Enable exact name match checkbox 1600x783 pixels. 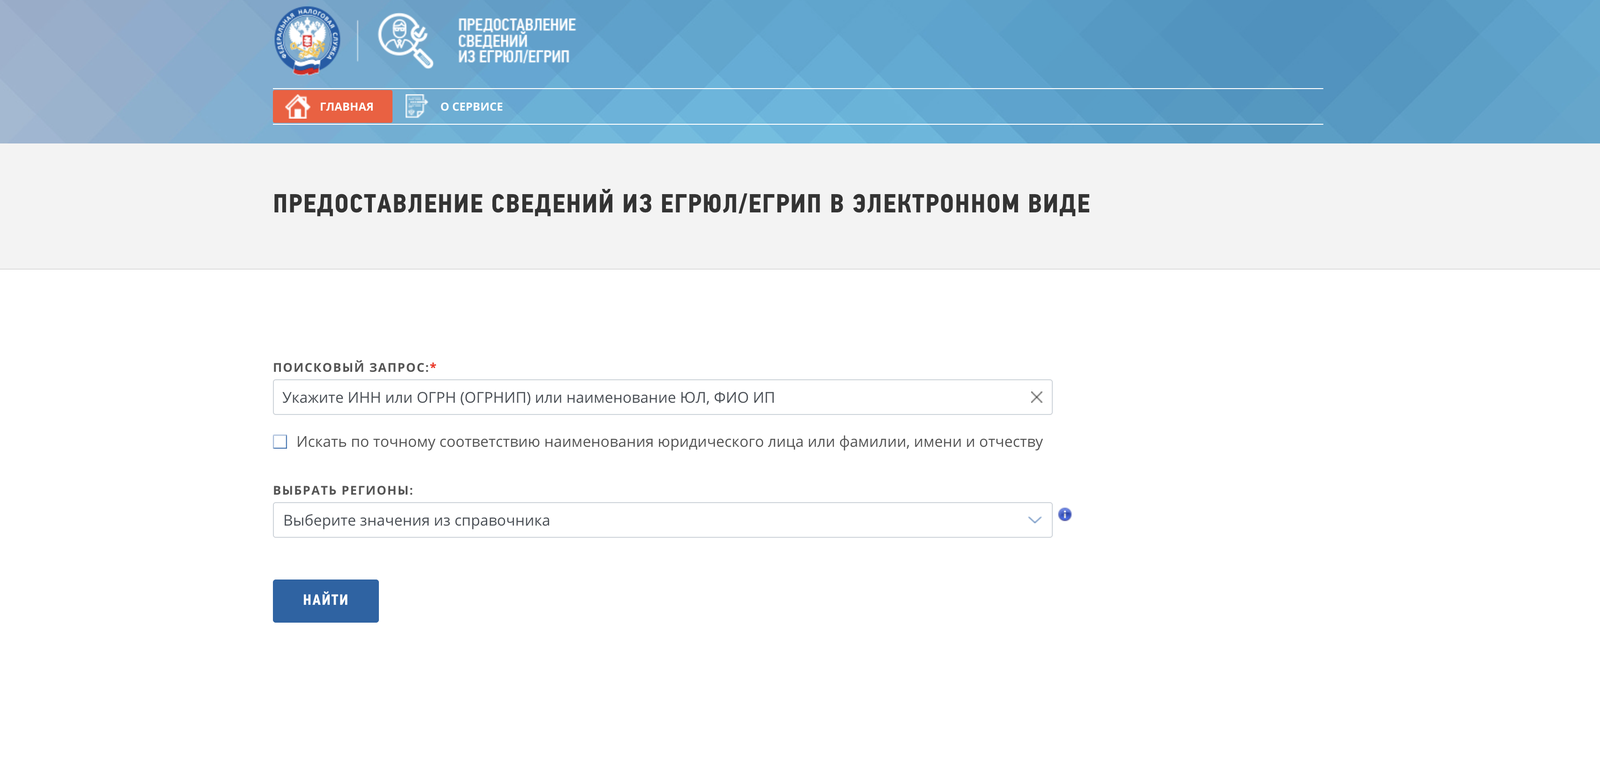click(x=280, y=442)
